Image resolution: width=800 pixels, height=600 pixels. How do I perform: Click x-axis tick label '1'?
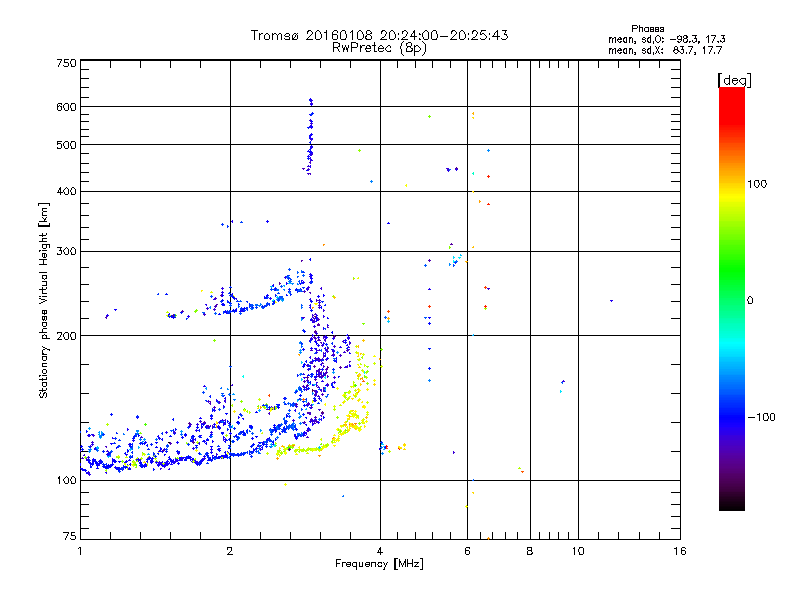80,551
